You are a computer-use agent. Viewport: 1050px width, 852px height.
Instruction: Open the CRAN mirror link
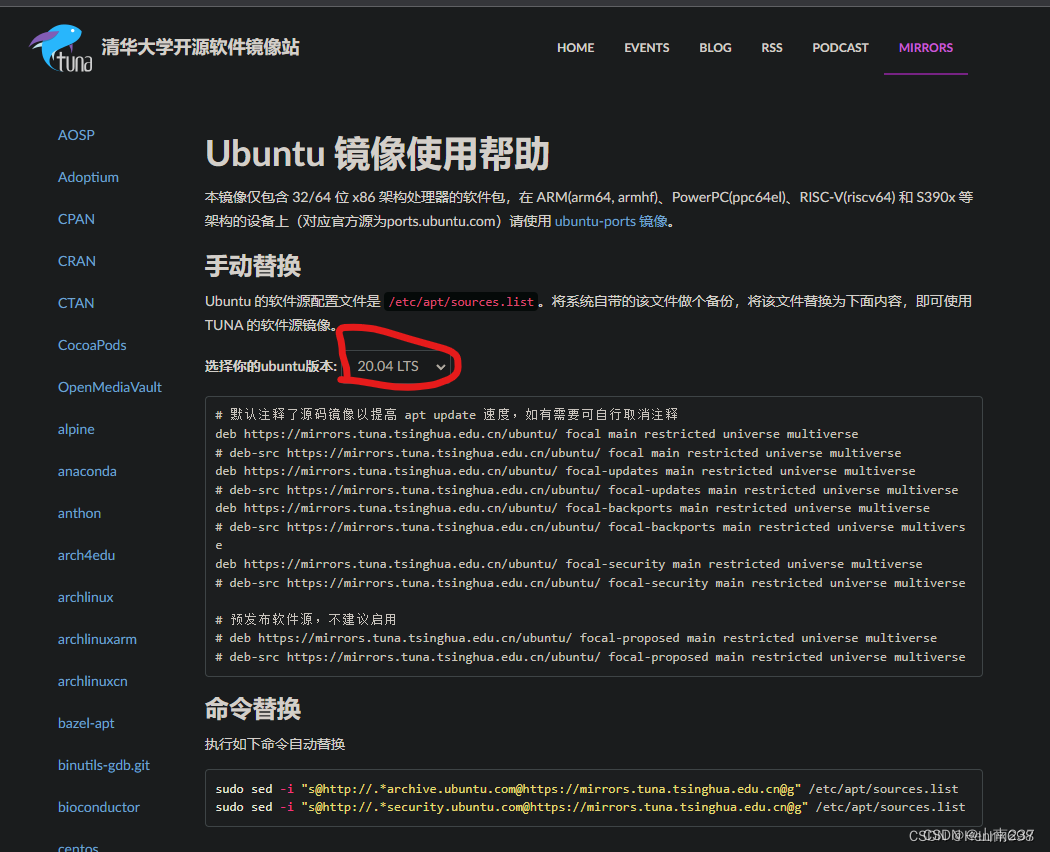pyautogui.click(x=77, y=261)
